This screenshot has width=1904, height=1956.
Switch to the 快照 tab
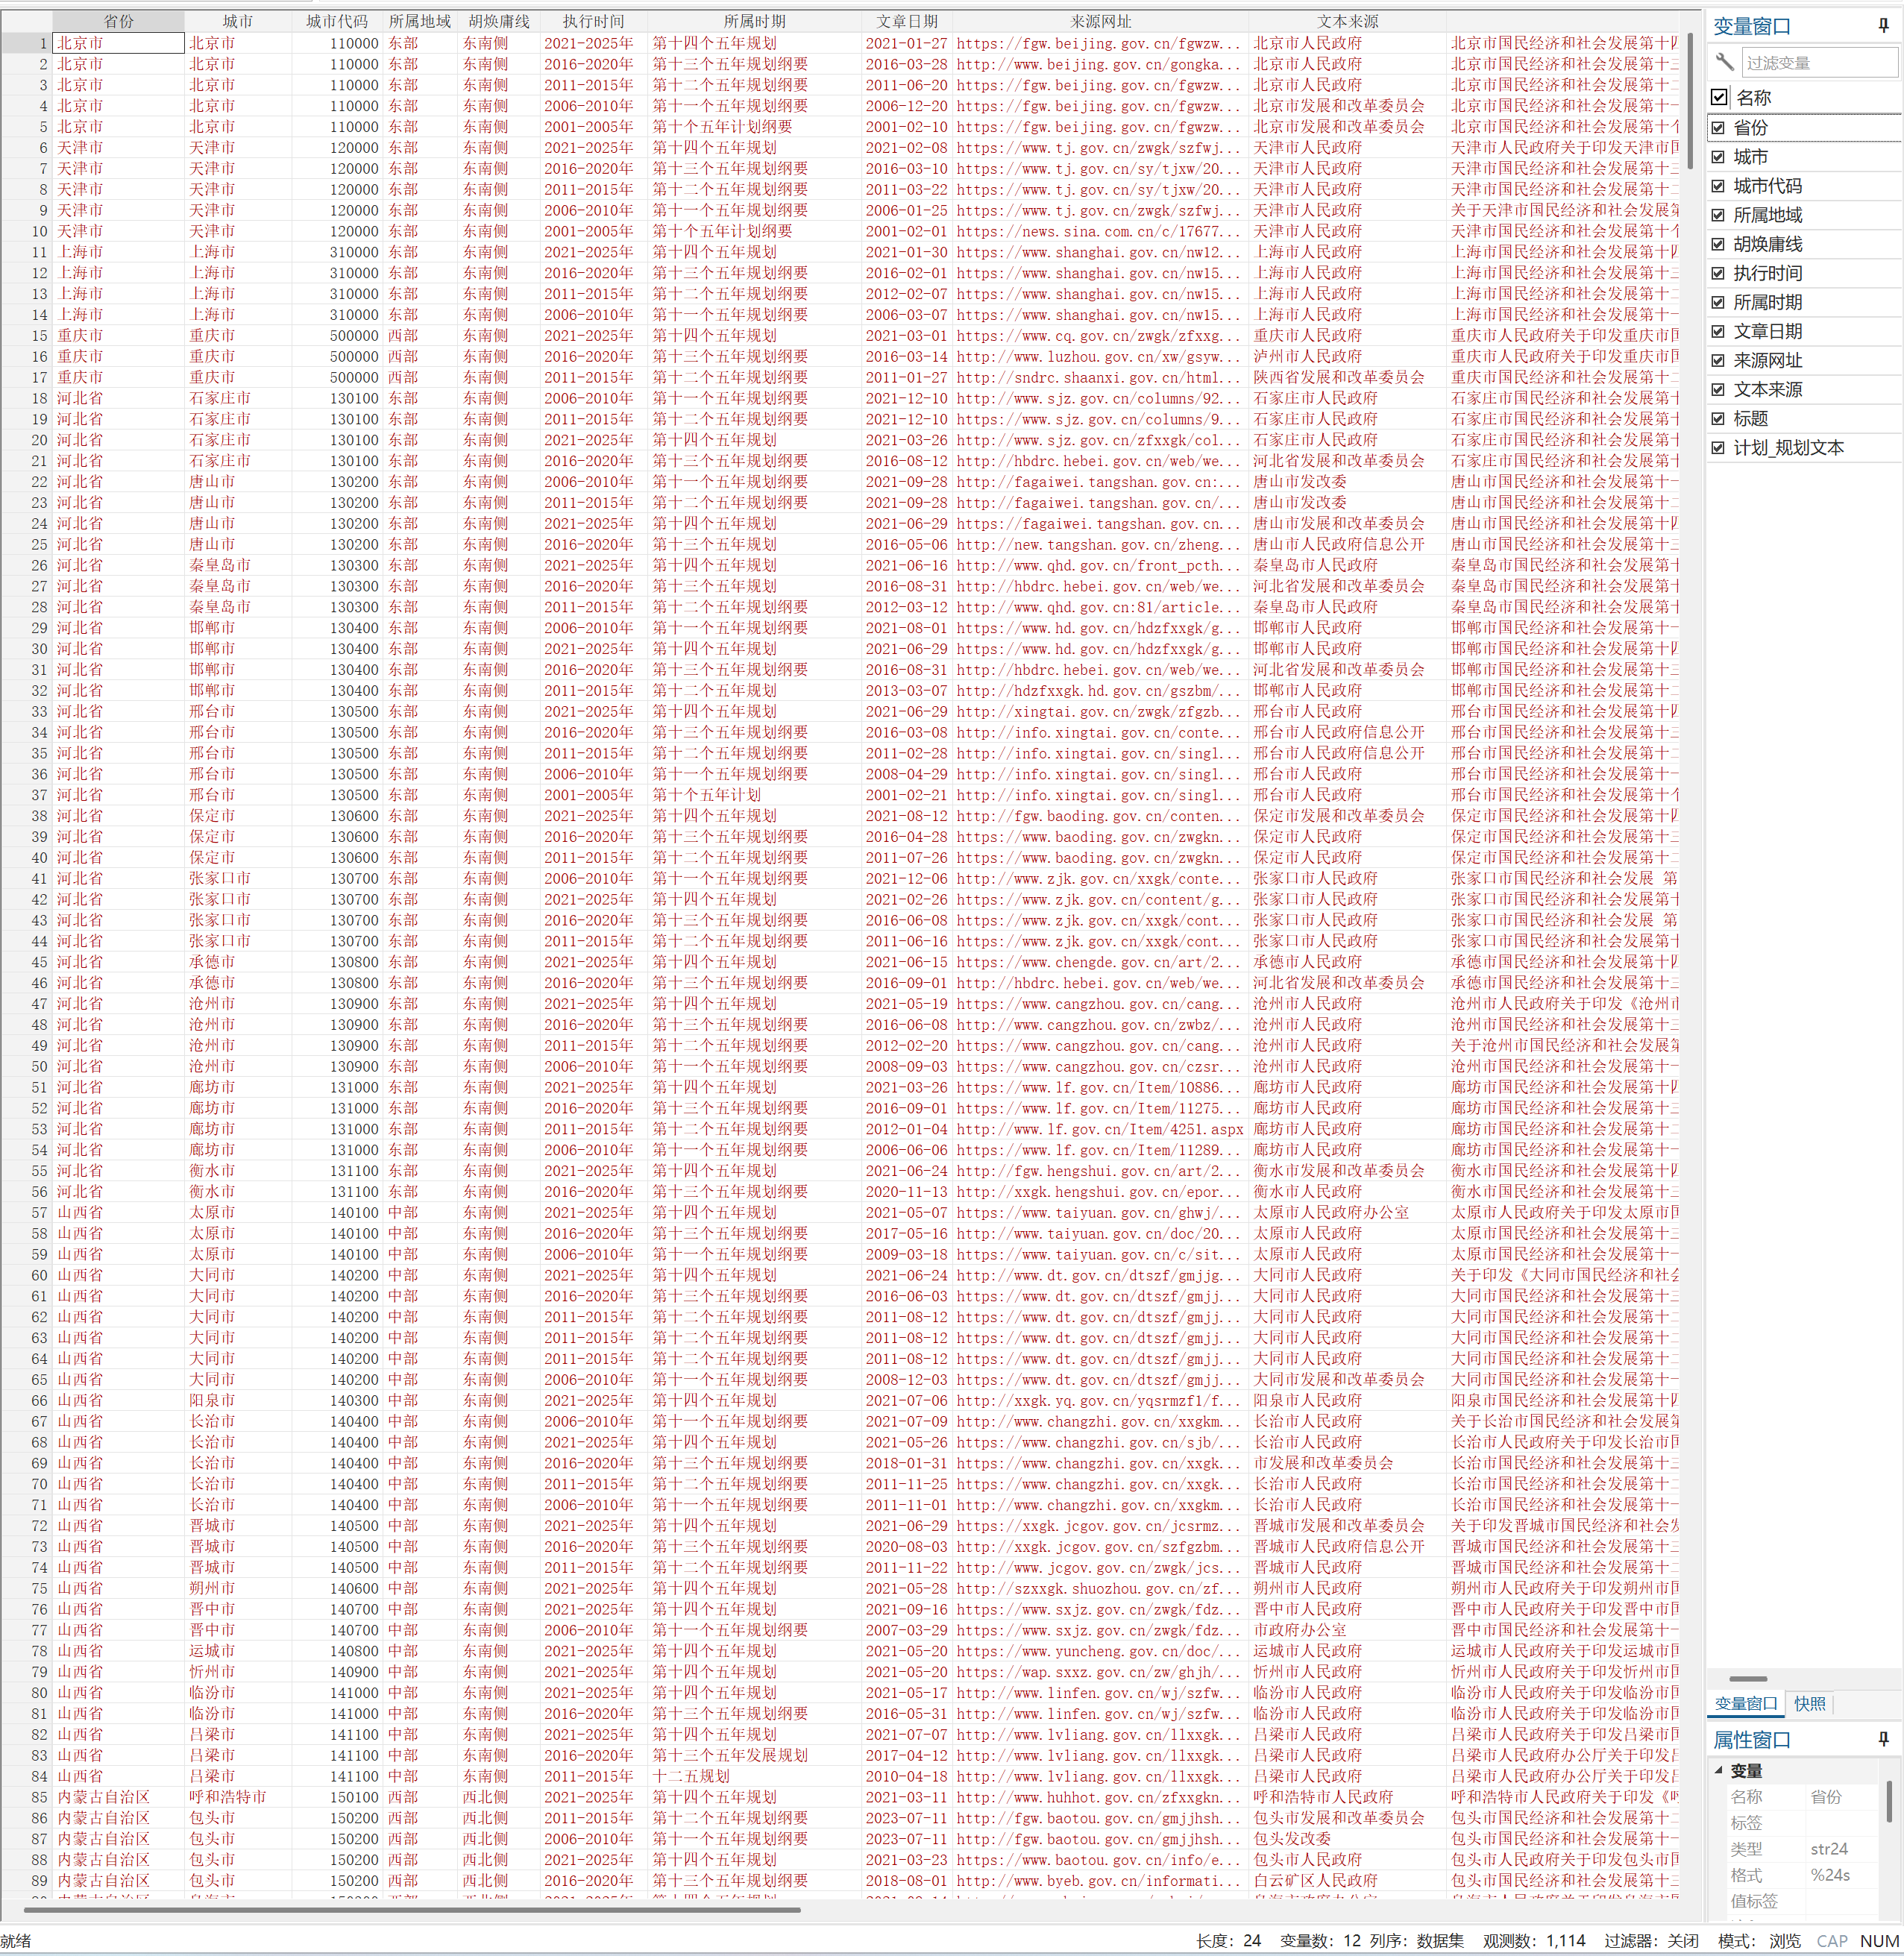[x=1809, y=1703]
